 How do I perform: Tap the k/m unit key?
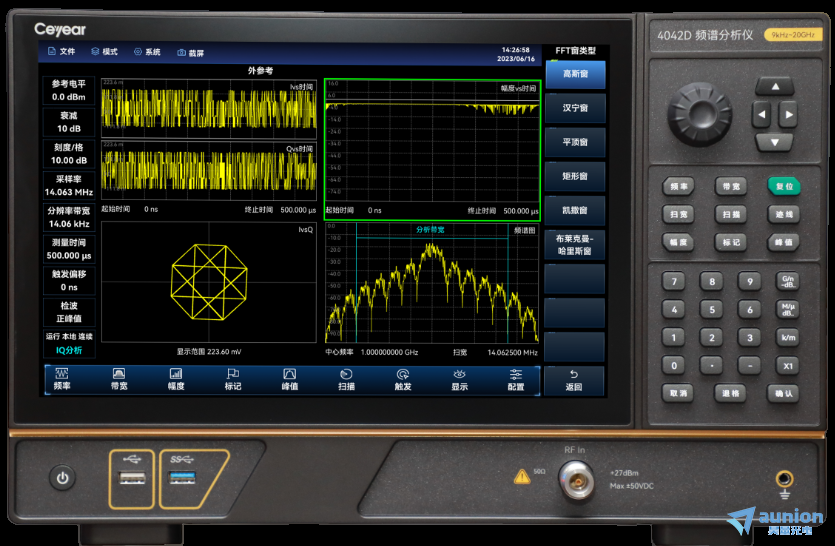(x=788, y=338)
